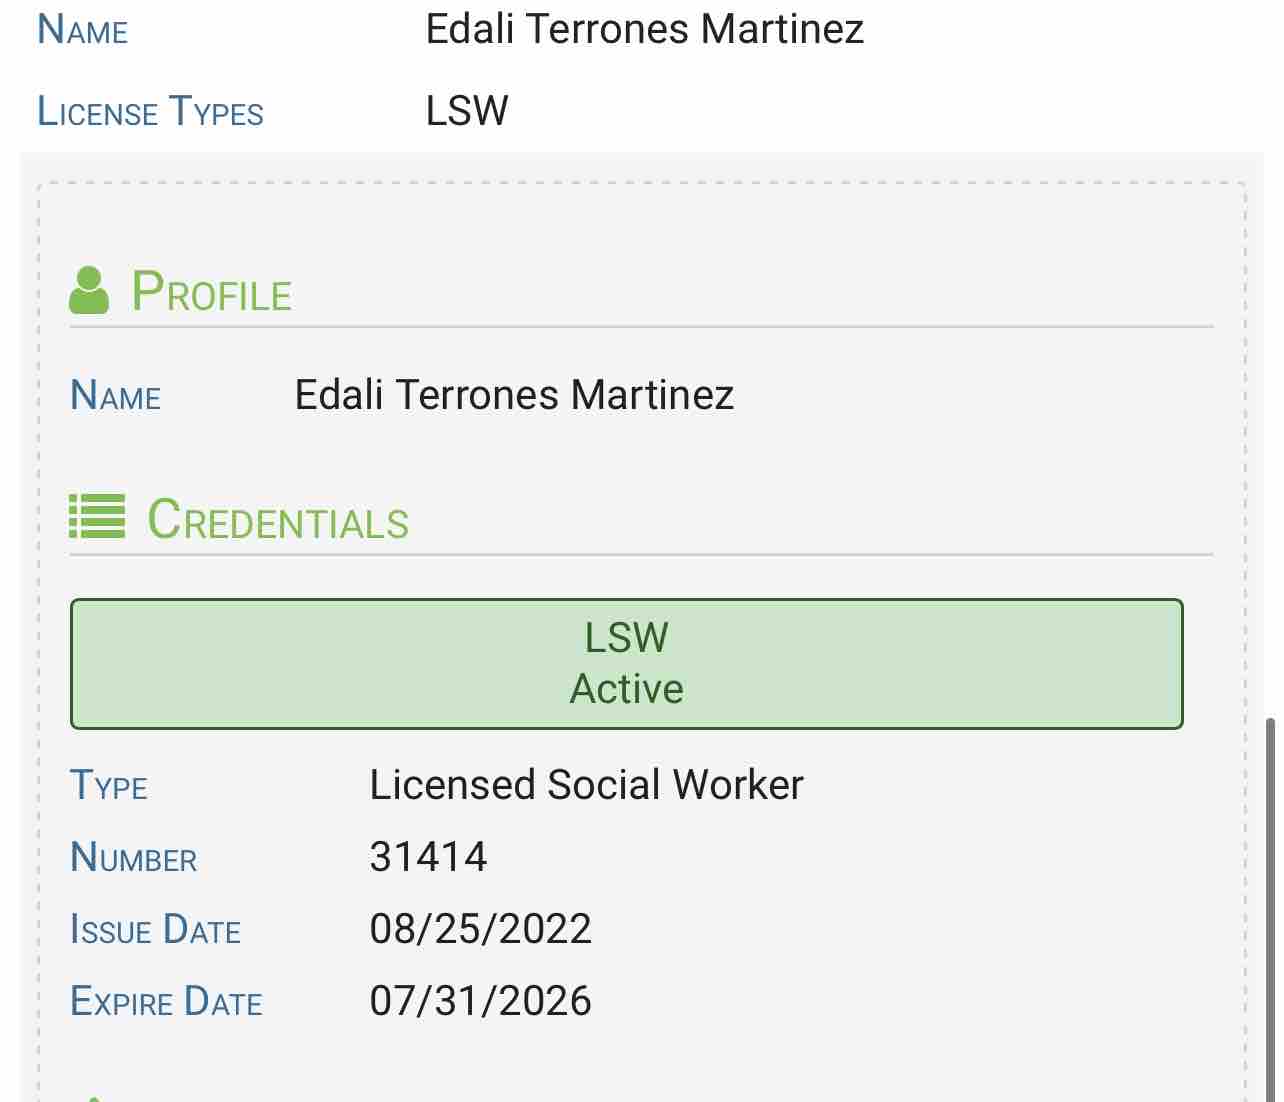1284x1102 pixels.
Task: Click the License Types label
Action: [150, 111]
